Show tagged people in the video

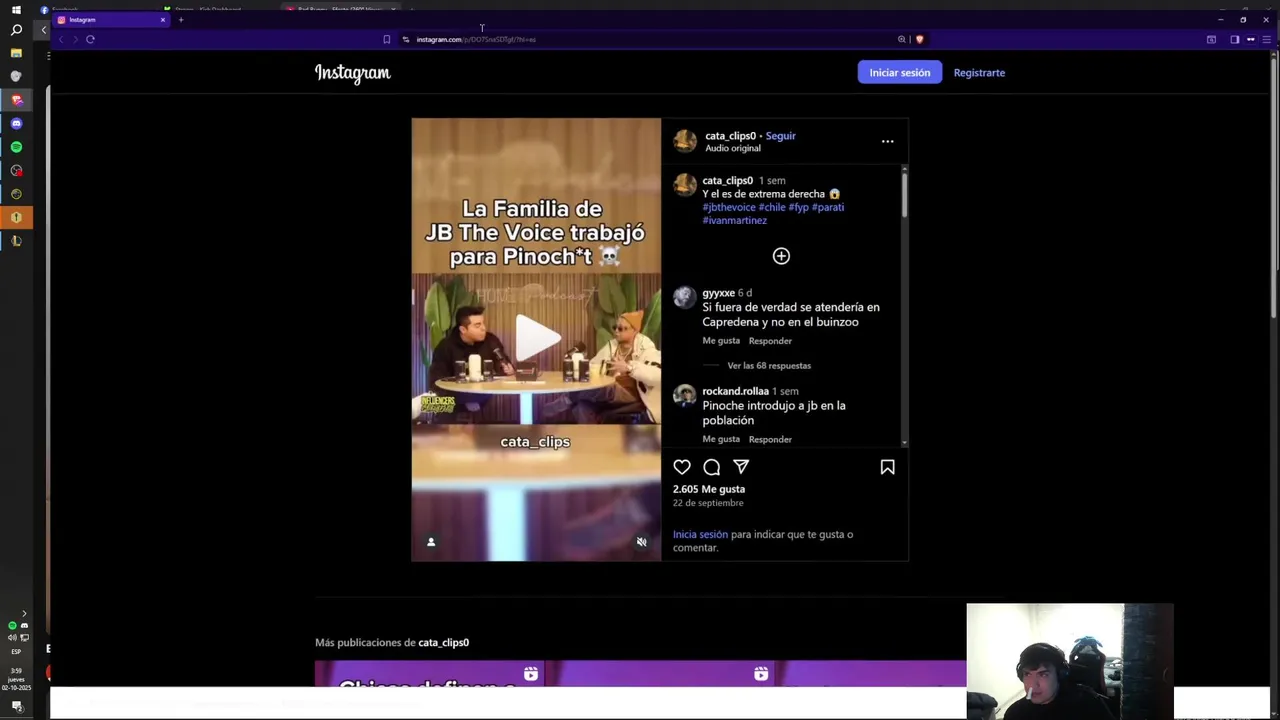(x=431, y=542)
